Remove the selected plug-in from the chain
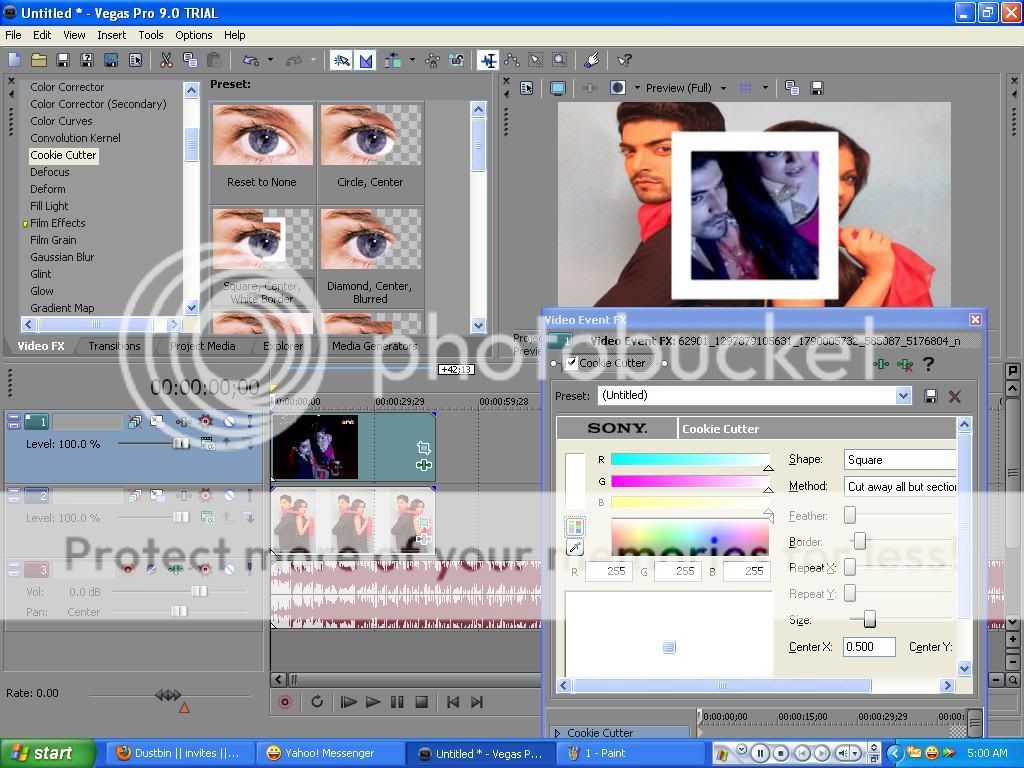 coord(904,364)
